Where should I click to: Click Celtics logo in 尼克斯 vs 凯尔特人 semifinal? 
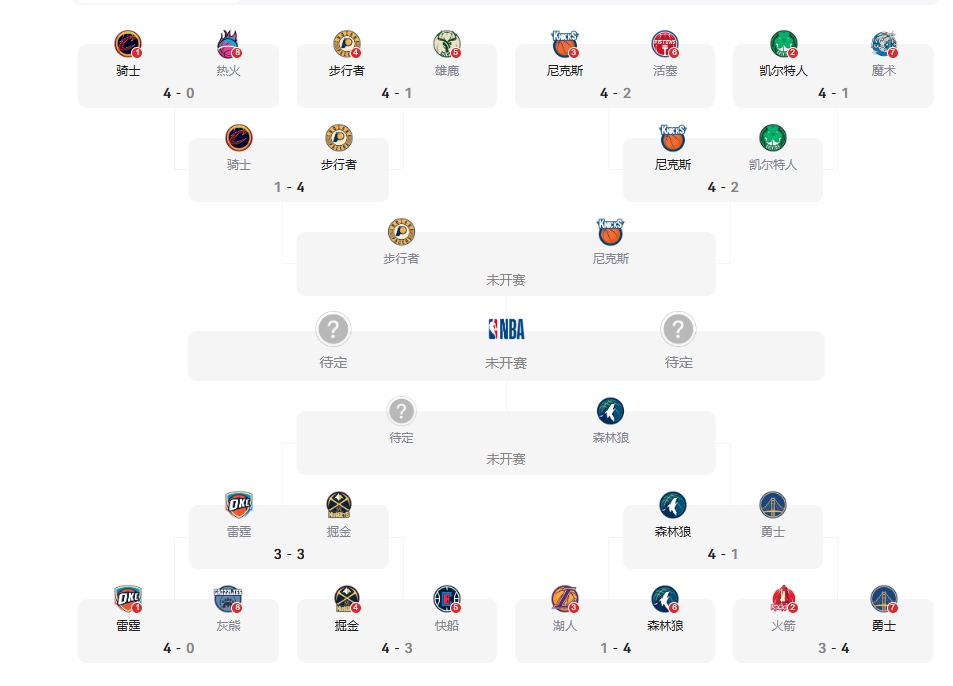tap(773, 138)
